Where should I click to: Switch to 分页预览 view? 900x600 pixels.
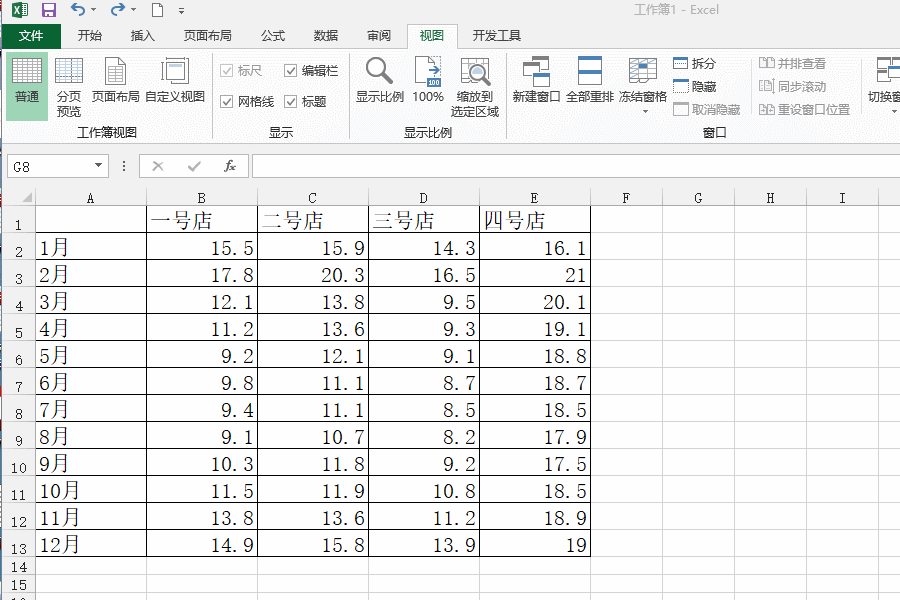pos(69,87)
